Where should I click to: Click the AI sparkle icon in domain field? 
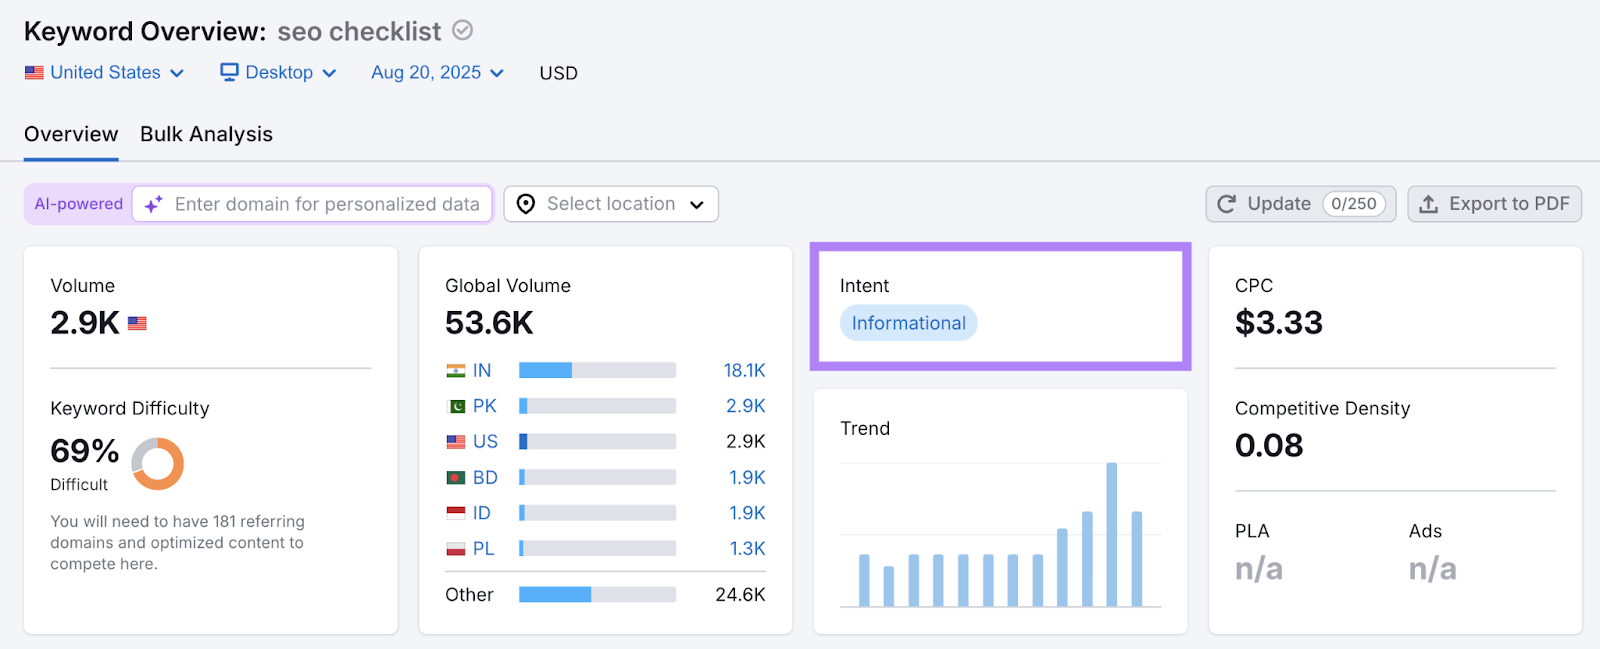(x=153, y=205)
